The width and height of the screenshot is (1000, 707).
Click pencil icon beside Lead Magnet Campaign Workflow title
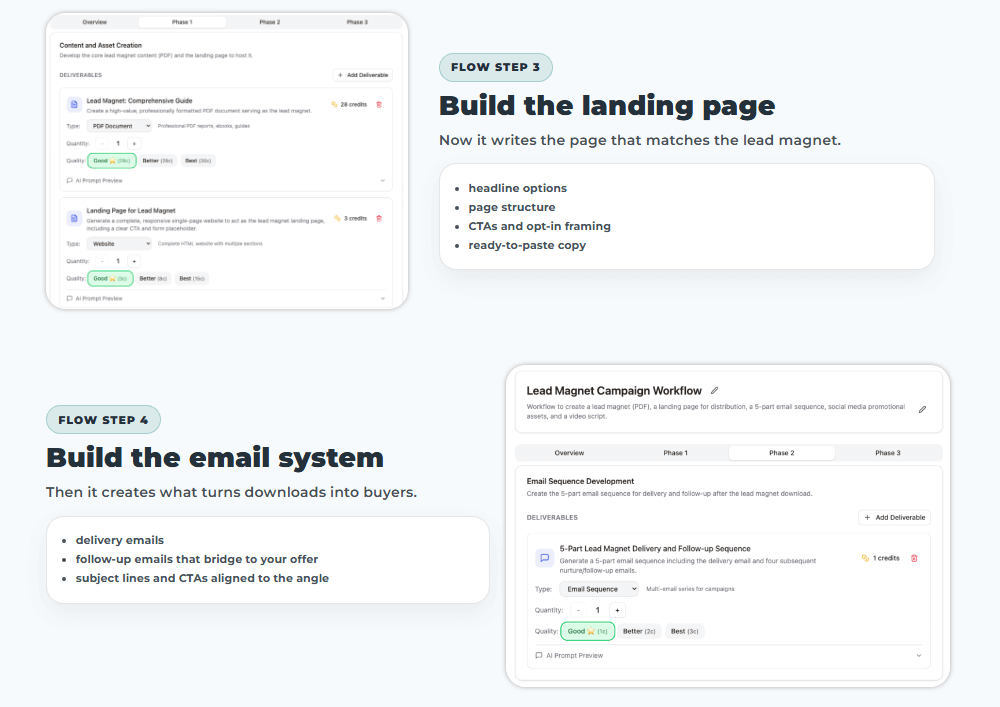tap(714, 391)
